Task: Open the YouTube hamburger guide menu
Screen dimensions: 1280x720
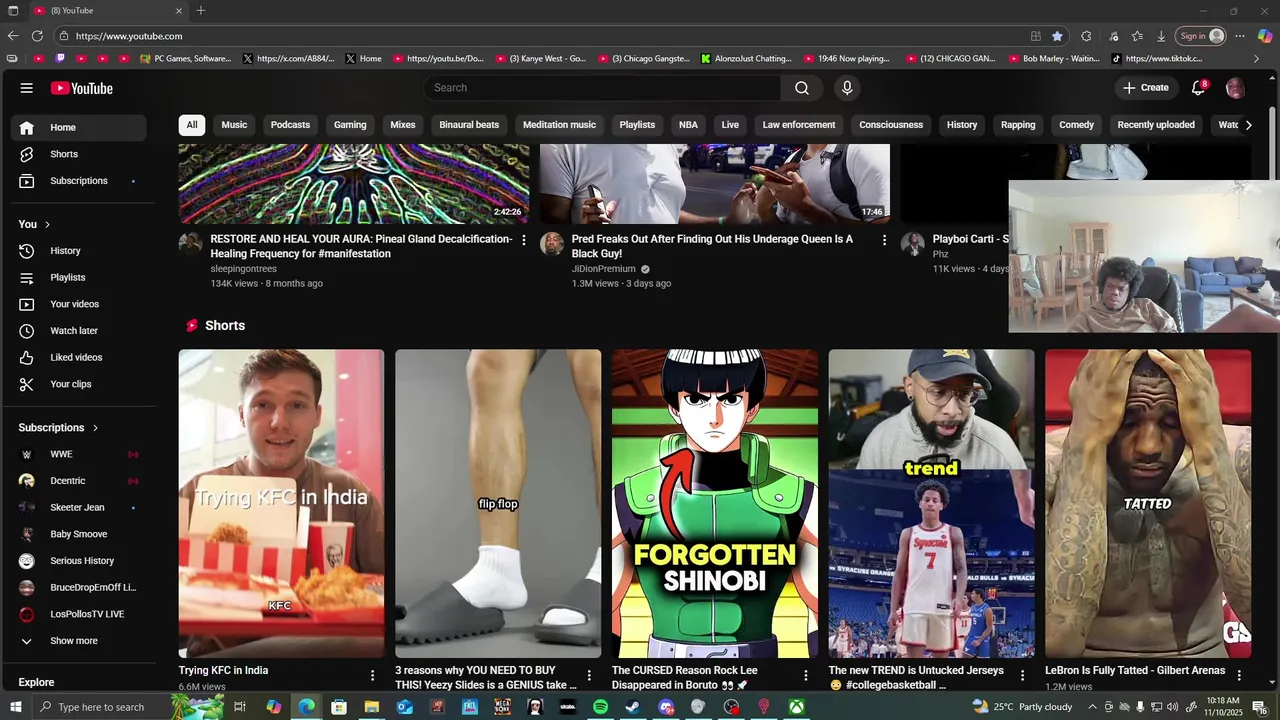Action: coord(26,88)
